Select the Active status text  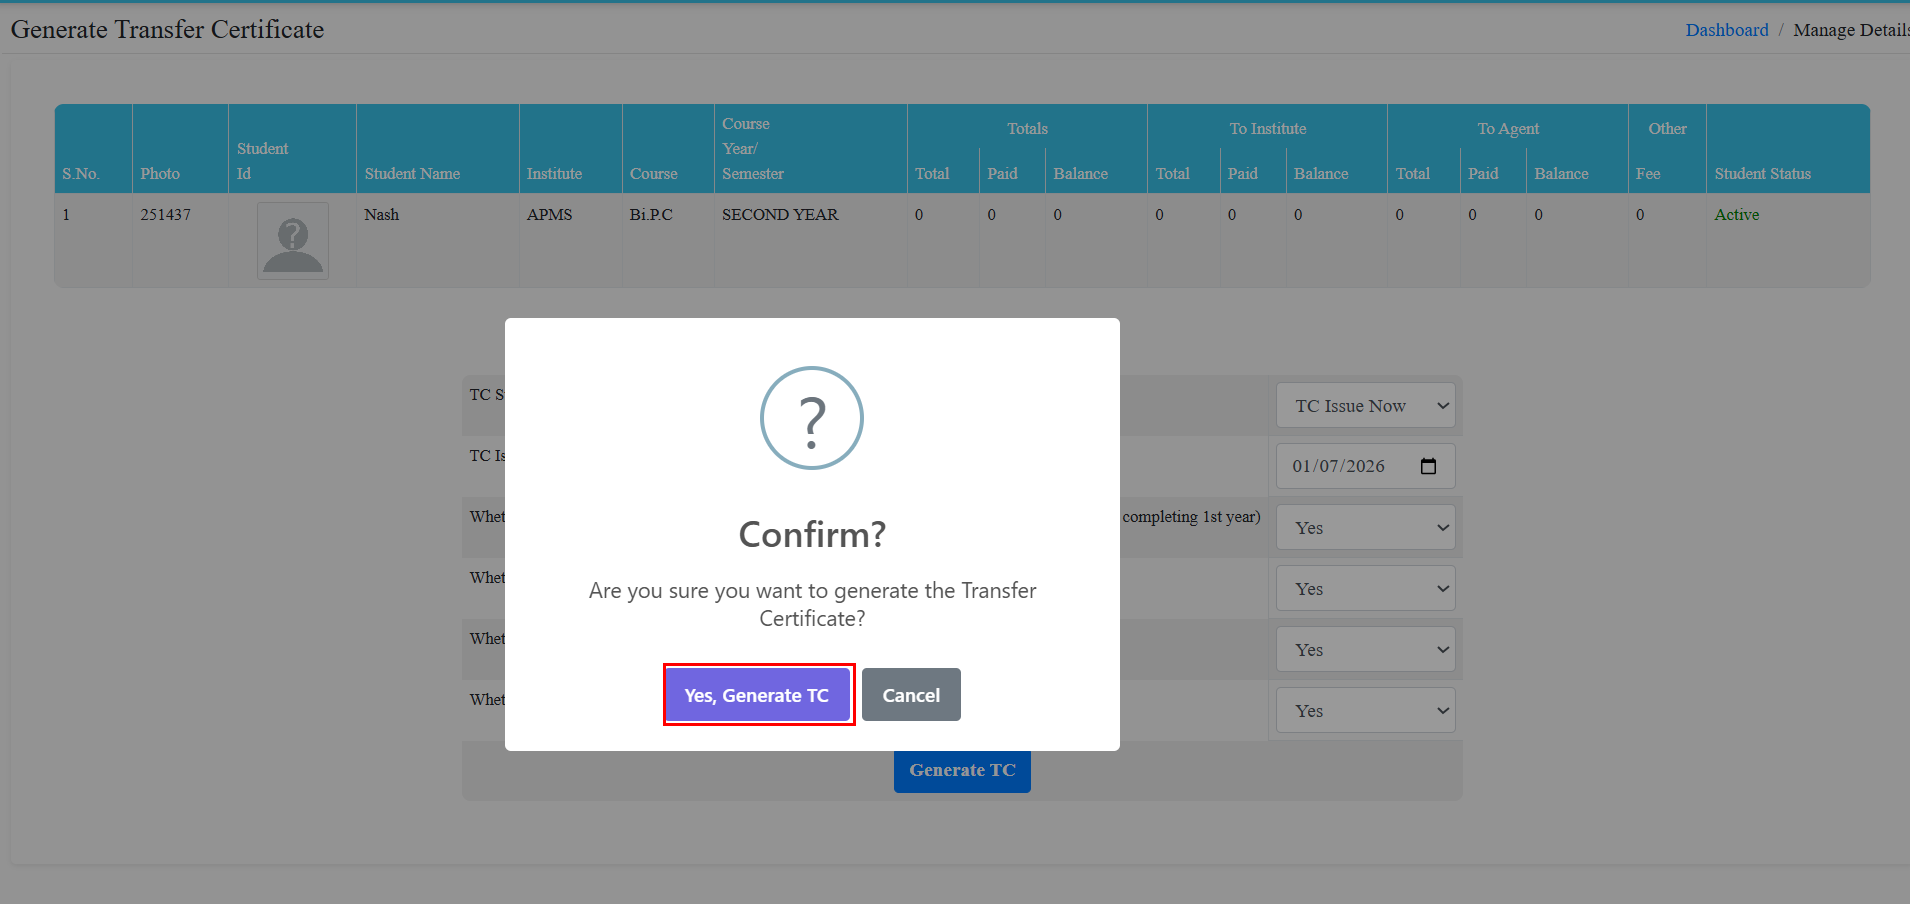click(x=1736, y=215)
